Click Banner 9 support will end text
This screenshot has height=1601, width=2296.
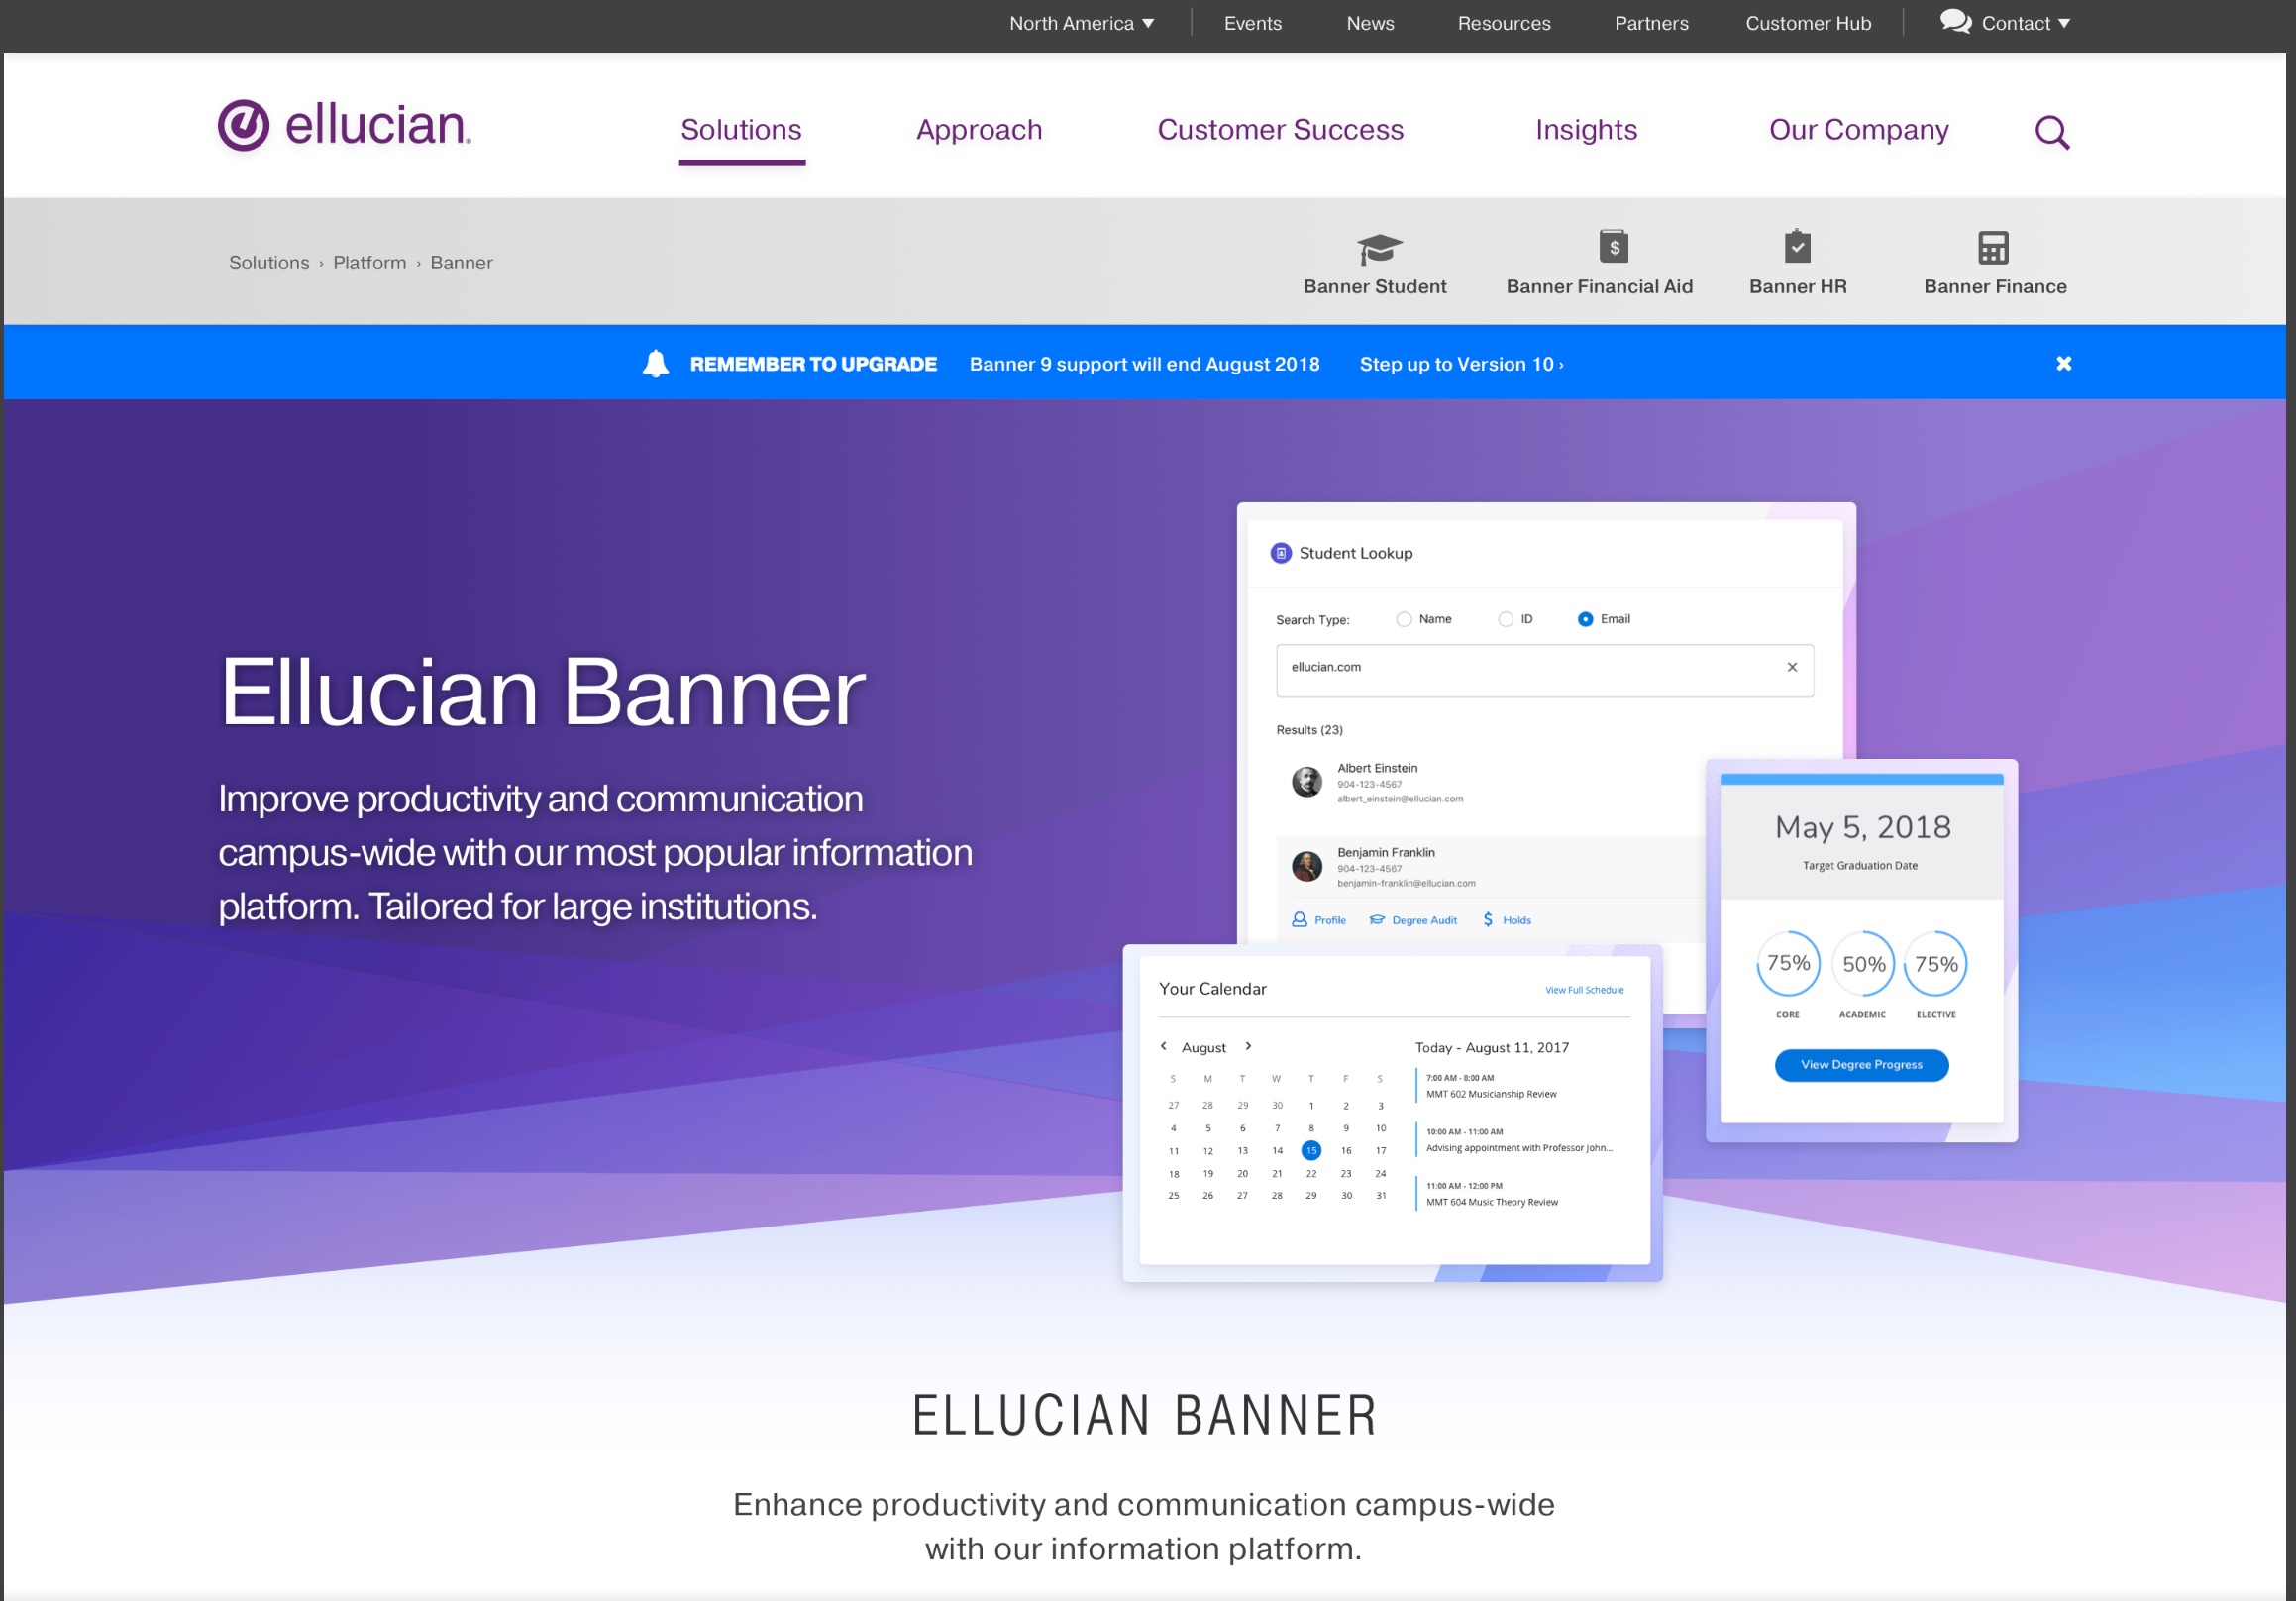(1144, 364)
